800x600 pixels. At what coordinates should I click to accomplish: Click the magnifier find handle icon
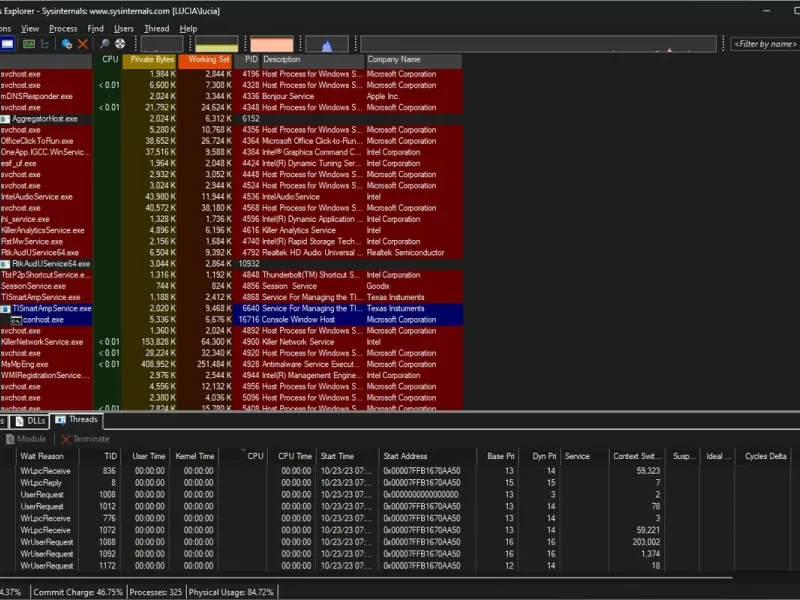pos(104,44)
